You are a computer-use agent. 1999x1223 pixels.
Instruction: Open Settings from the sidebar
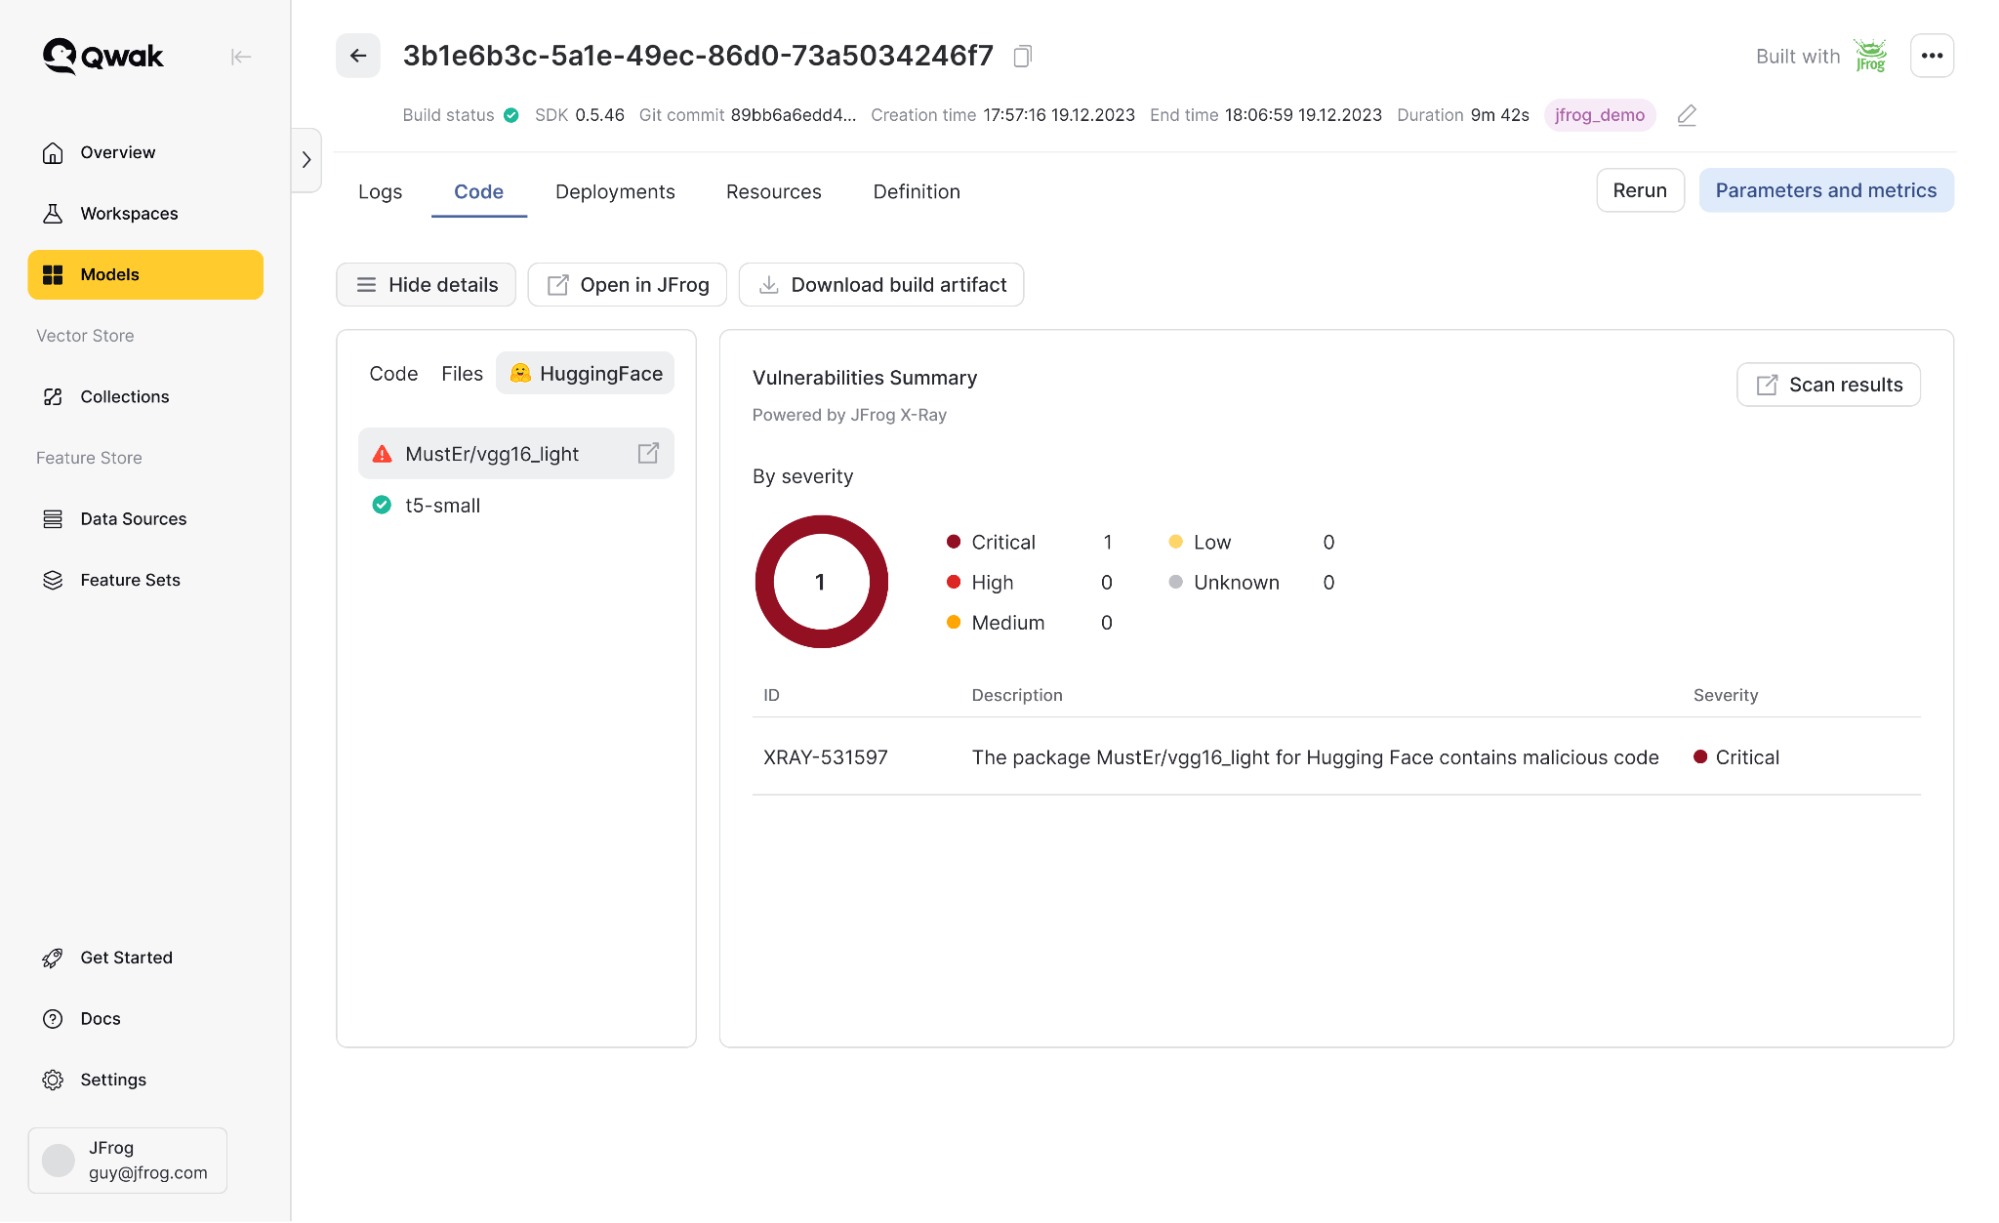(146, 1079)
